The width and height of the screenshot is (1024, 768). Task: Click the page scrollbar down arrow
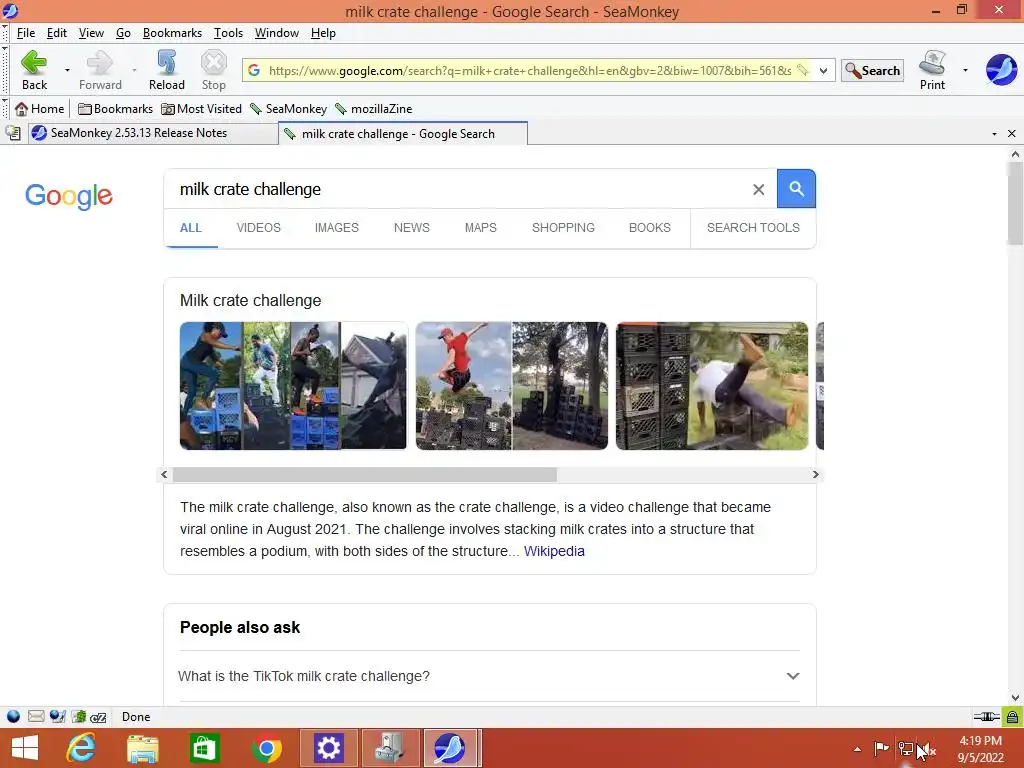pyautogui.click(x=1015, y=697)
